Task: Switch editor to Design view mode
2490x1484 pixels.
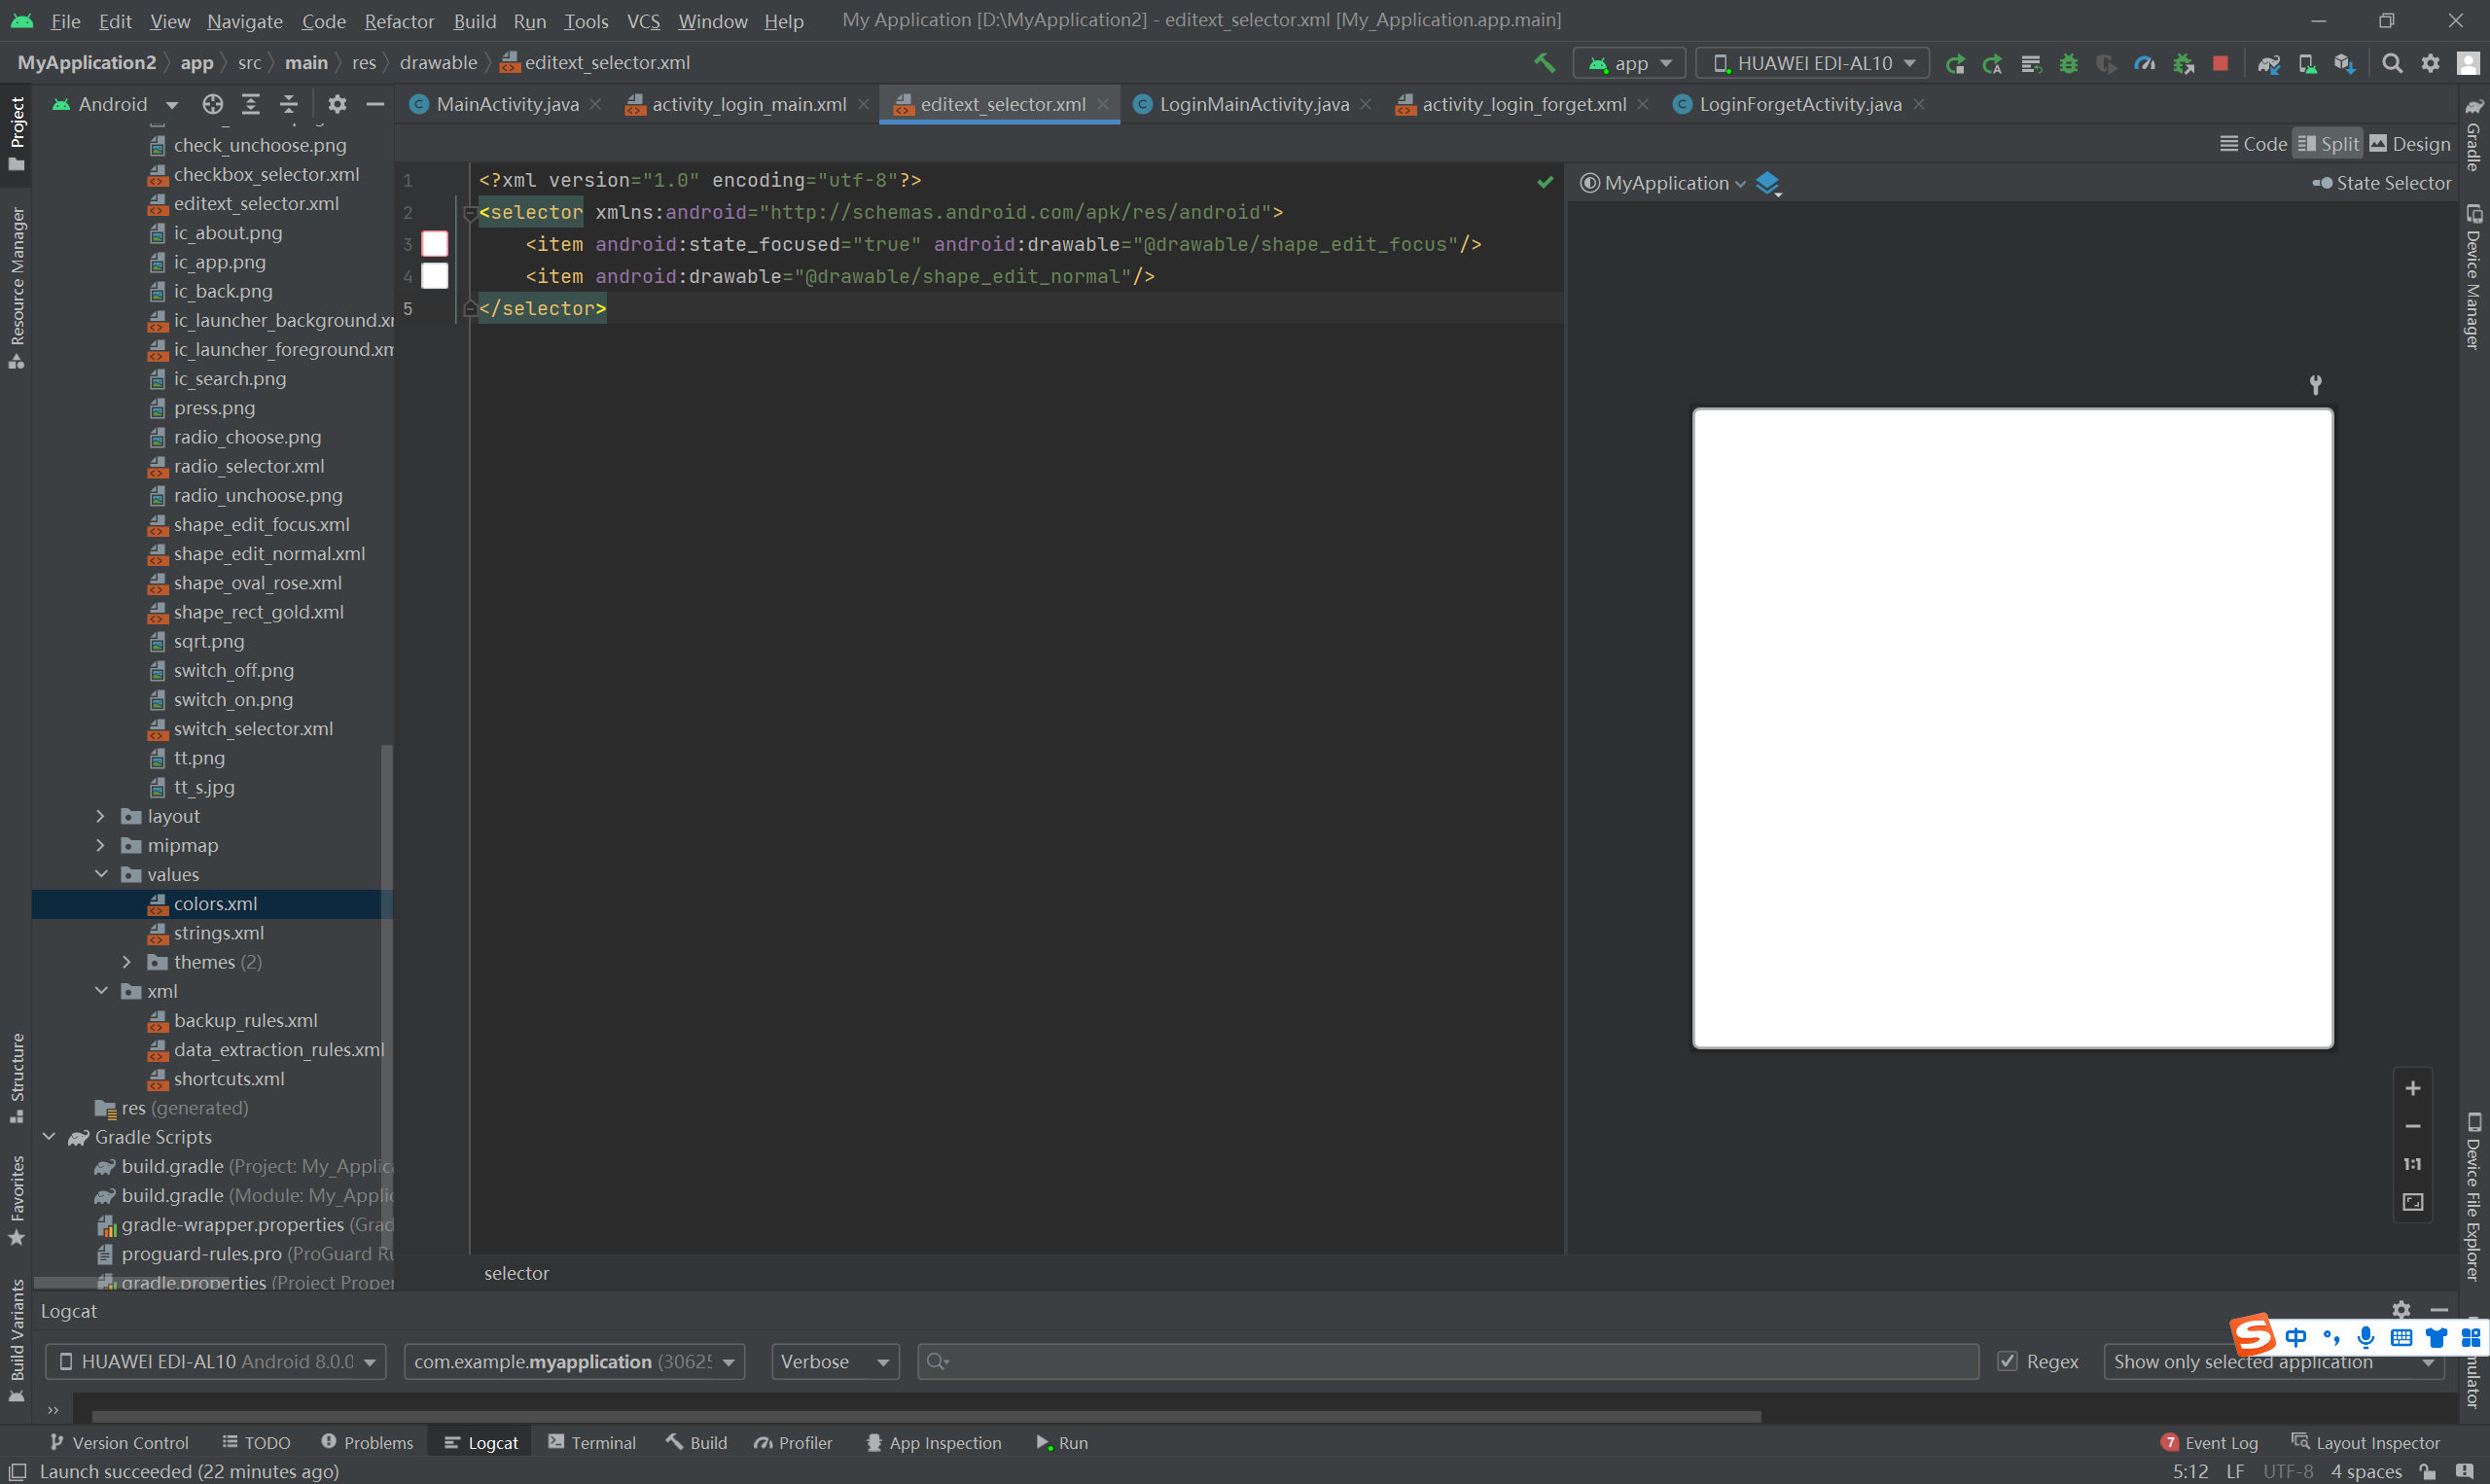Action: pyautogui.click(x=2410, y=144)
